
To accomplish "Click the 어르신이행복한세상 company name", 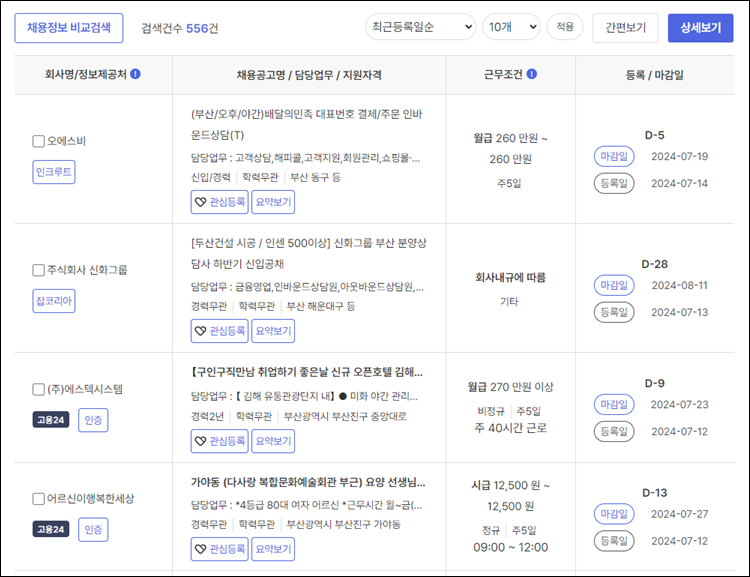I will click(90, 499).
